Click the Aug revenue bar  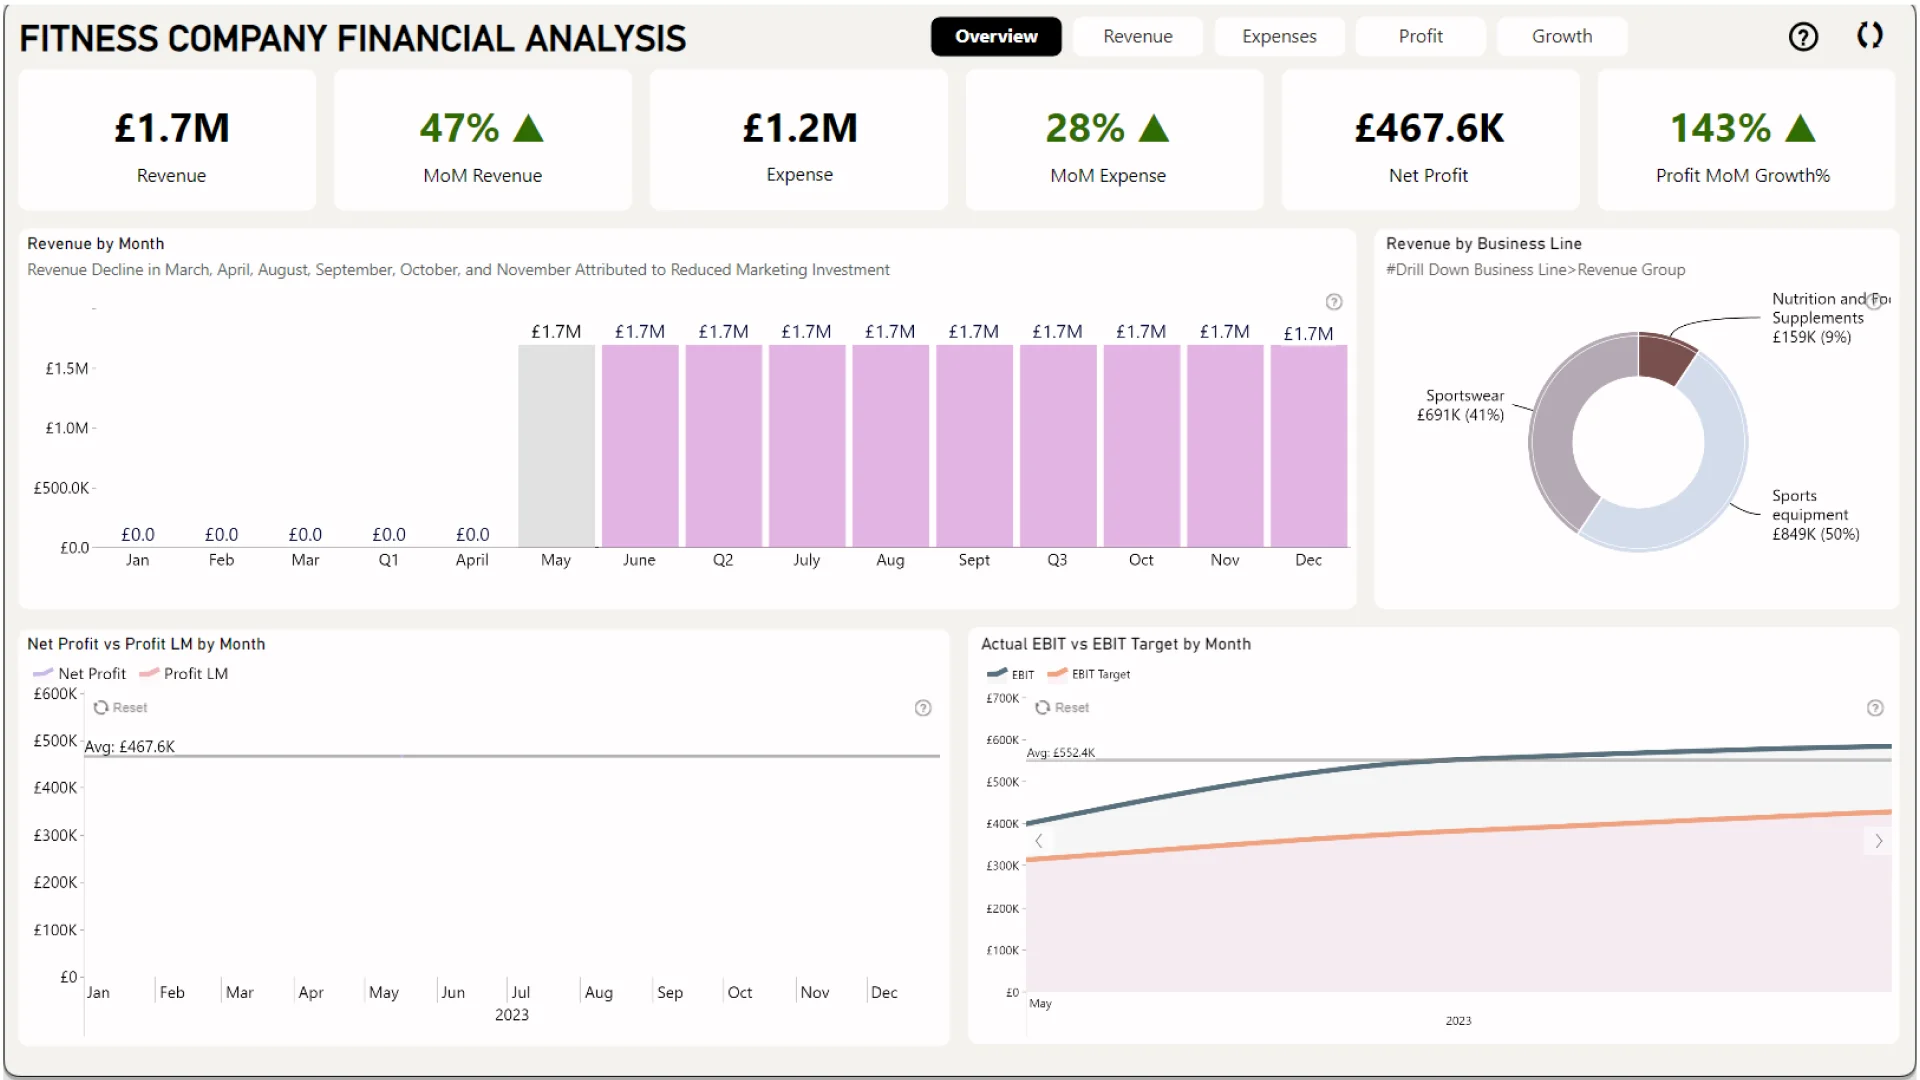pyautogui.click(x=890, y=446)
